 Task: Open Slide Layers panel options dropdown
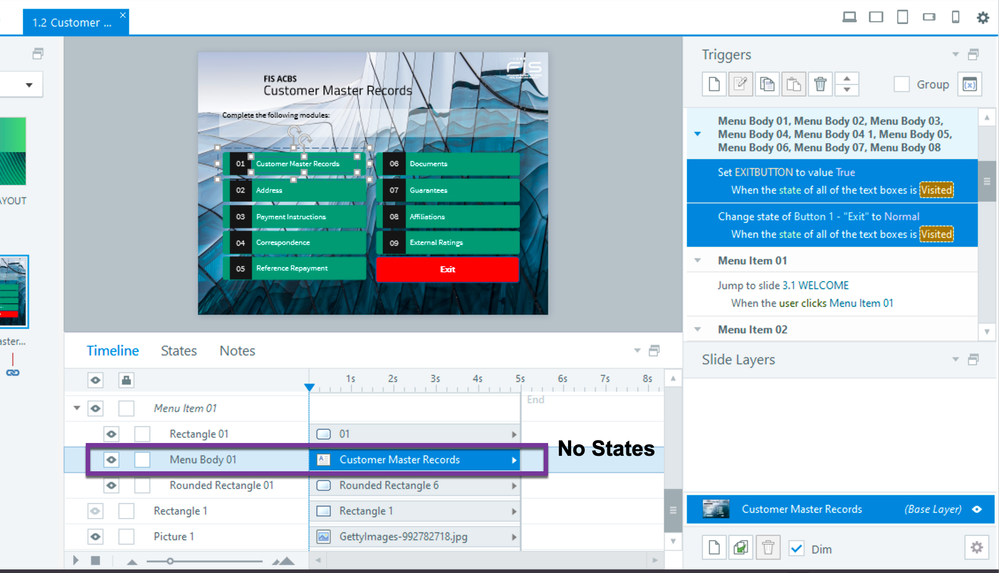pos(955,360)
